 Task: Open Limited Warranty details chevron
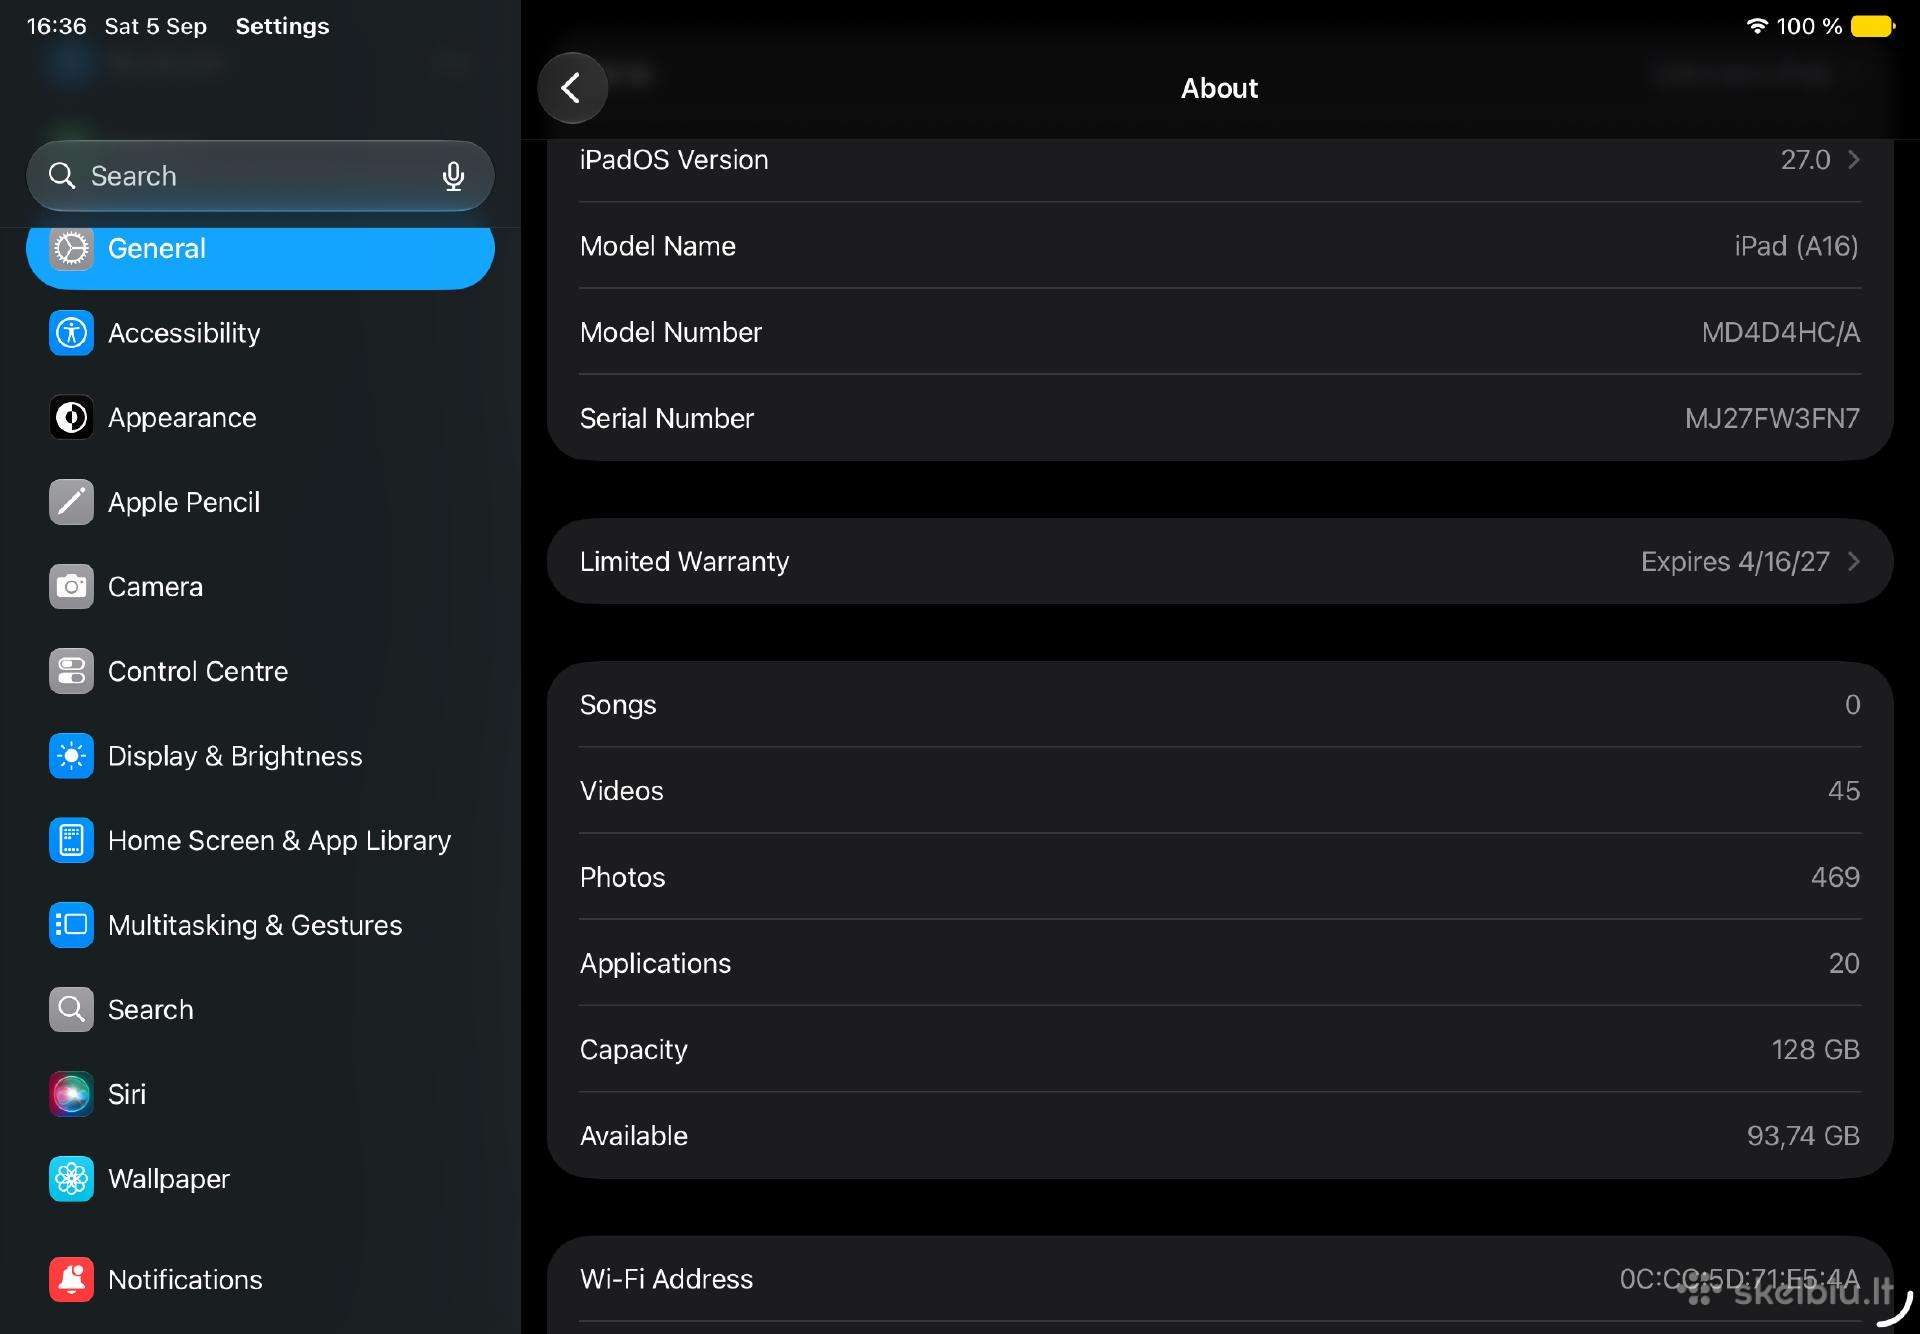(x=1854, y=561)
